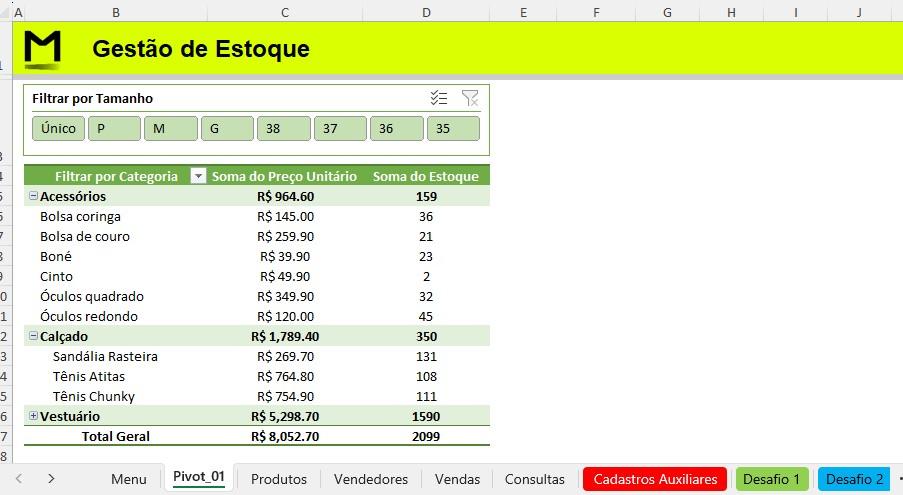
Task: Select column F header
Action: click(x=596, y=12)
